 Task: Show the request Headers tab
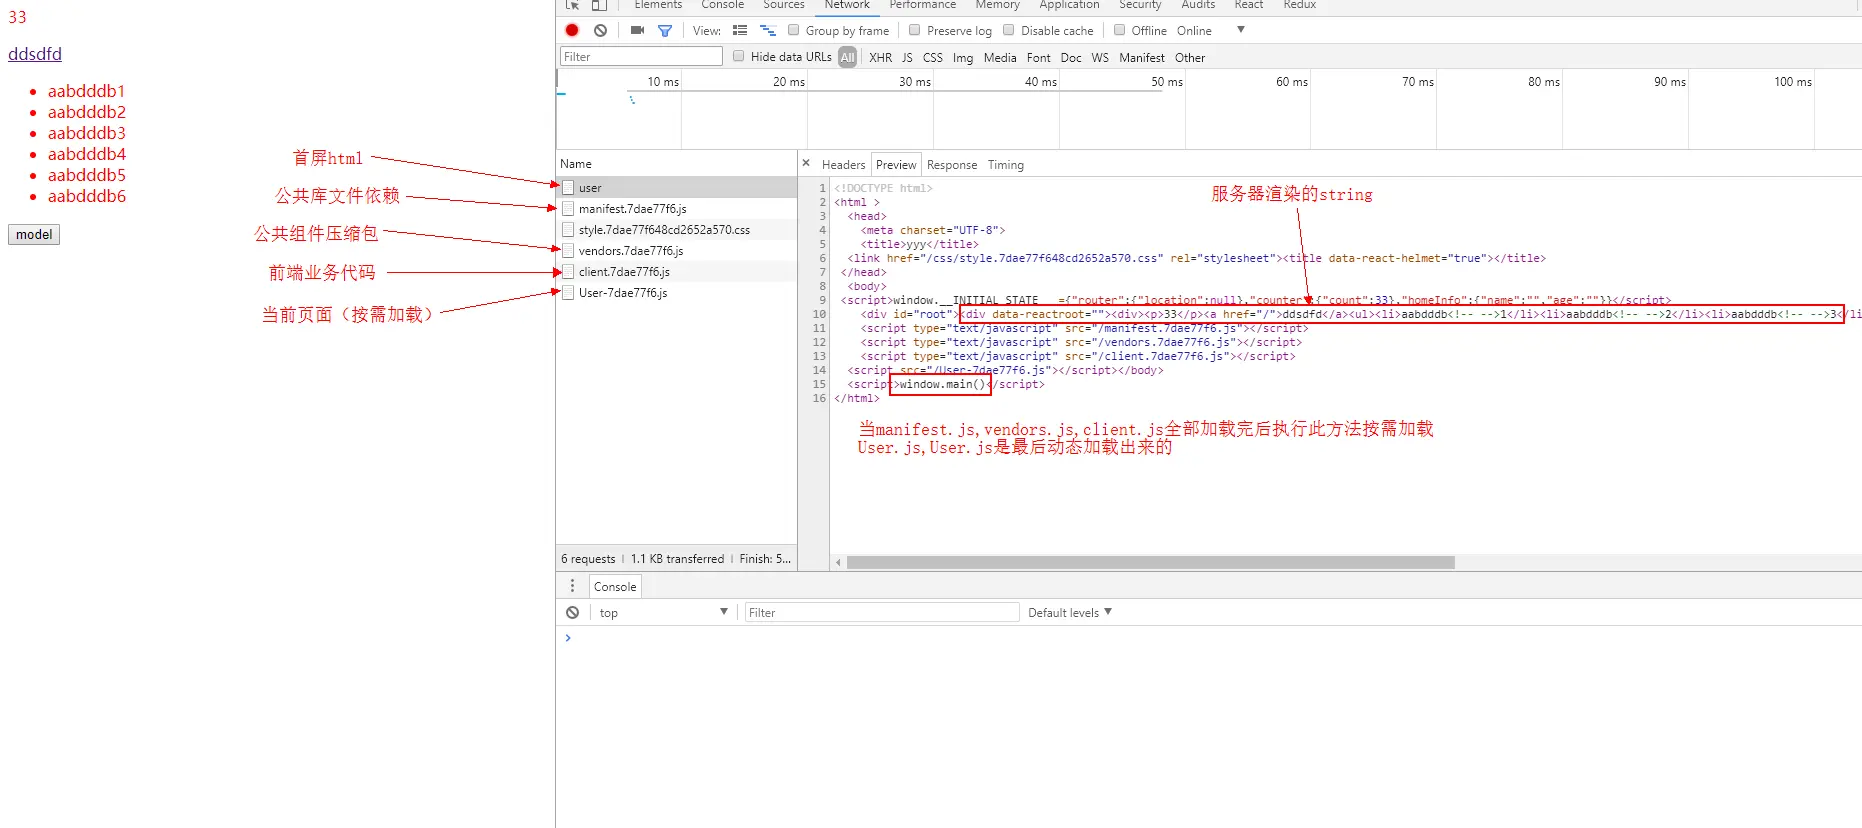click(844, 165)
